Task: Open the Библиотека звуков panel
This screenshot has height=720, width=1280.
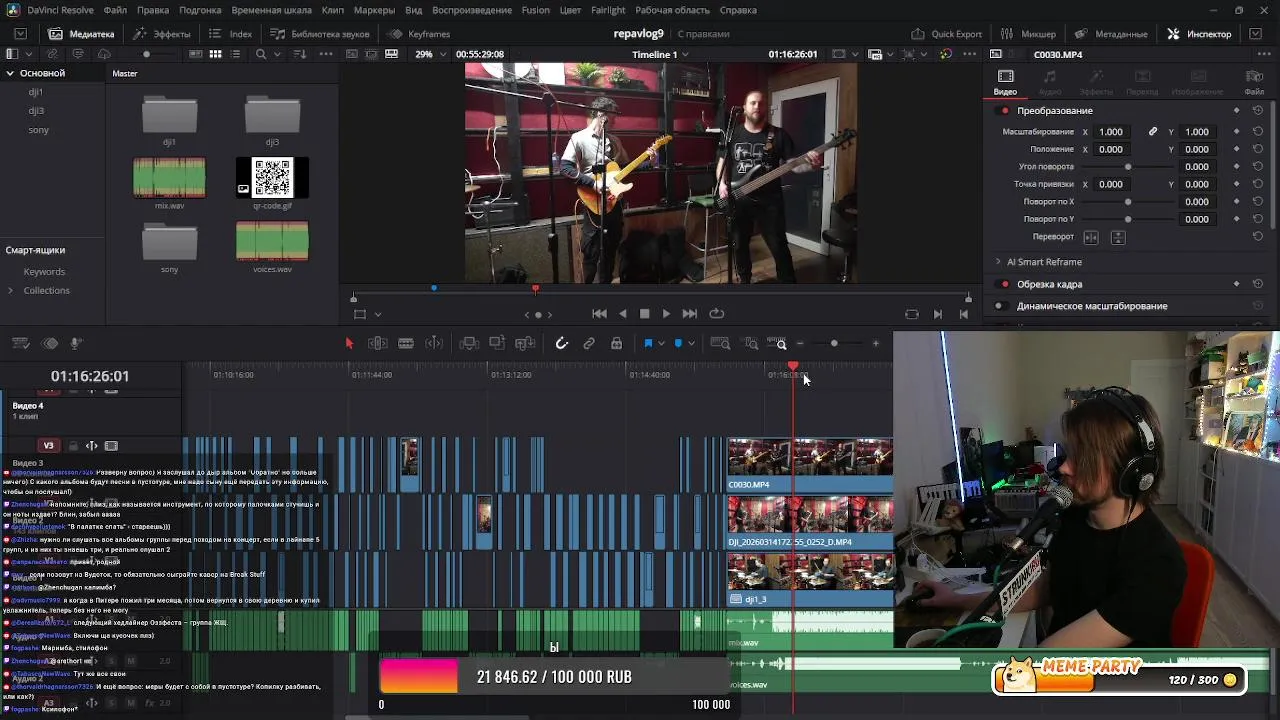Action: point(320,34)
